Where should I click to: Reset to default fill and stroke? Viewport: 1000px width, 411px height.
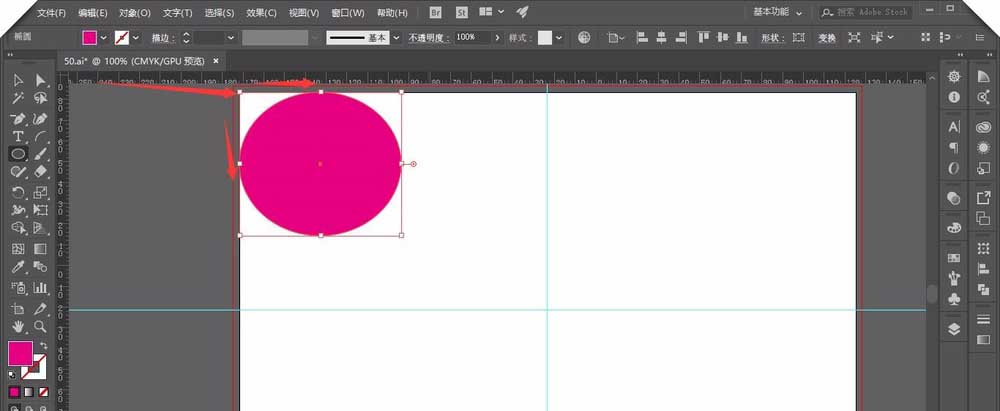click(x=12, y=374)
